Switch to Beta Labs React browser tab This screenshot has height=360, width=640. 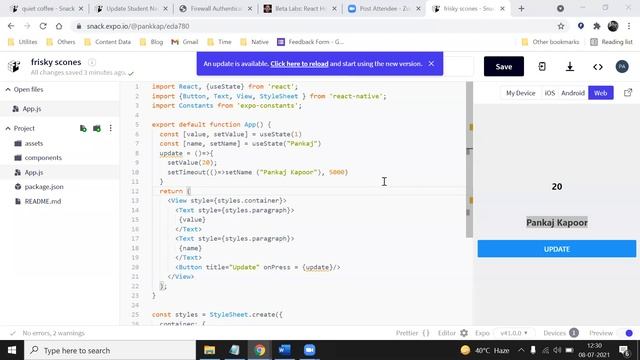[300, 9]
